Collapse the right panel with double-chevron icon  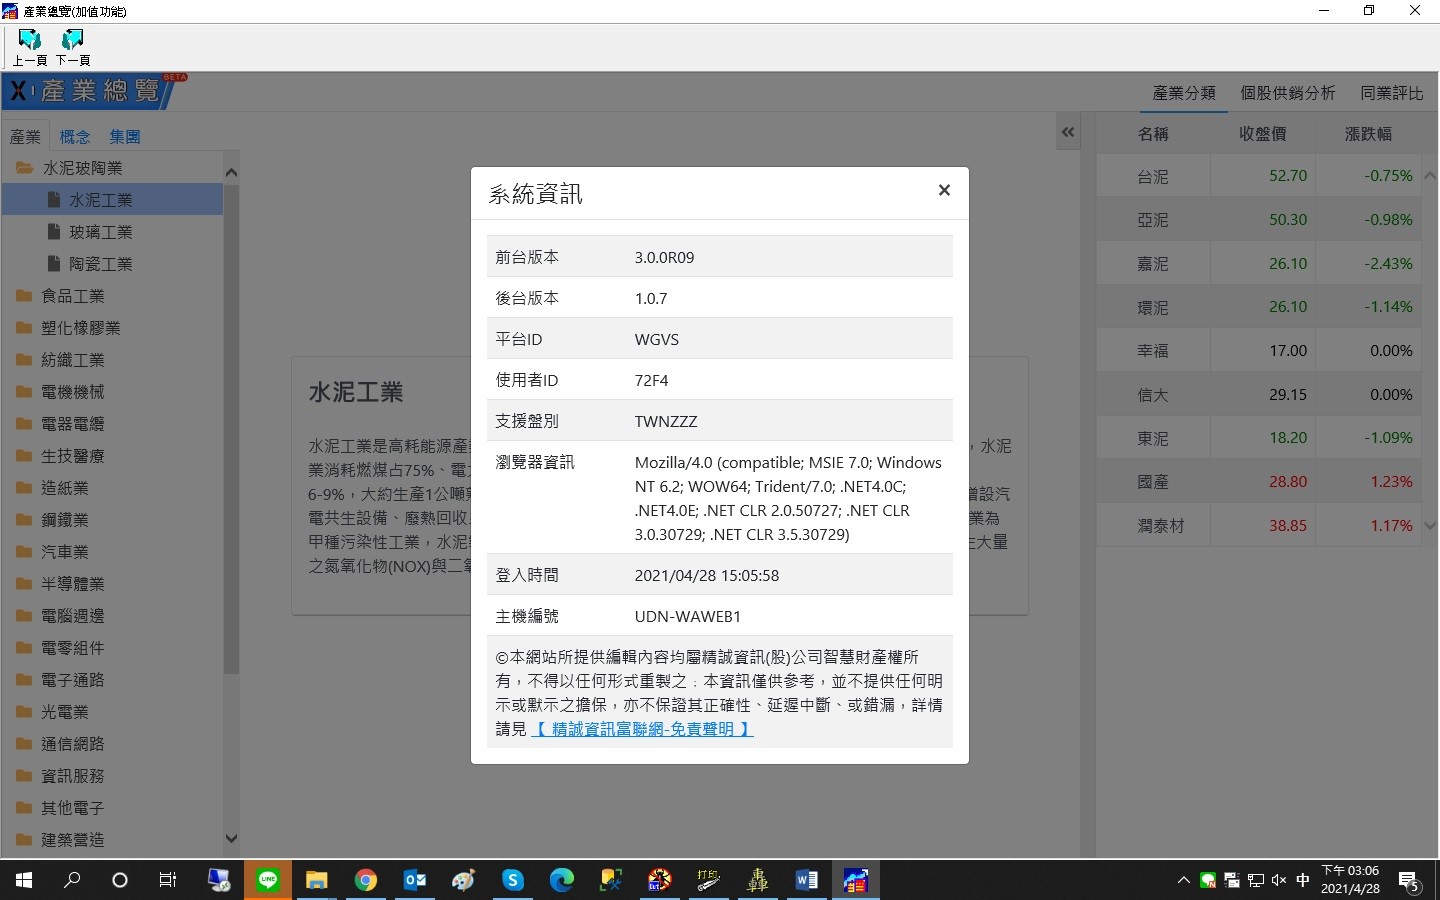[x=1068, y=132]
